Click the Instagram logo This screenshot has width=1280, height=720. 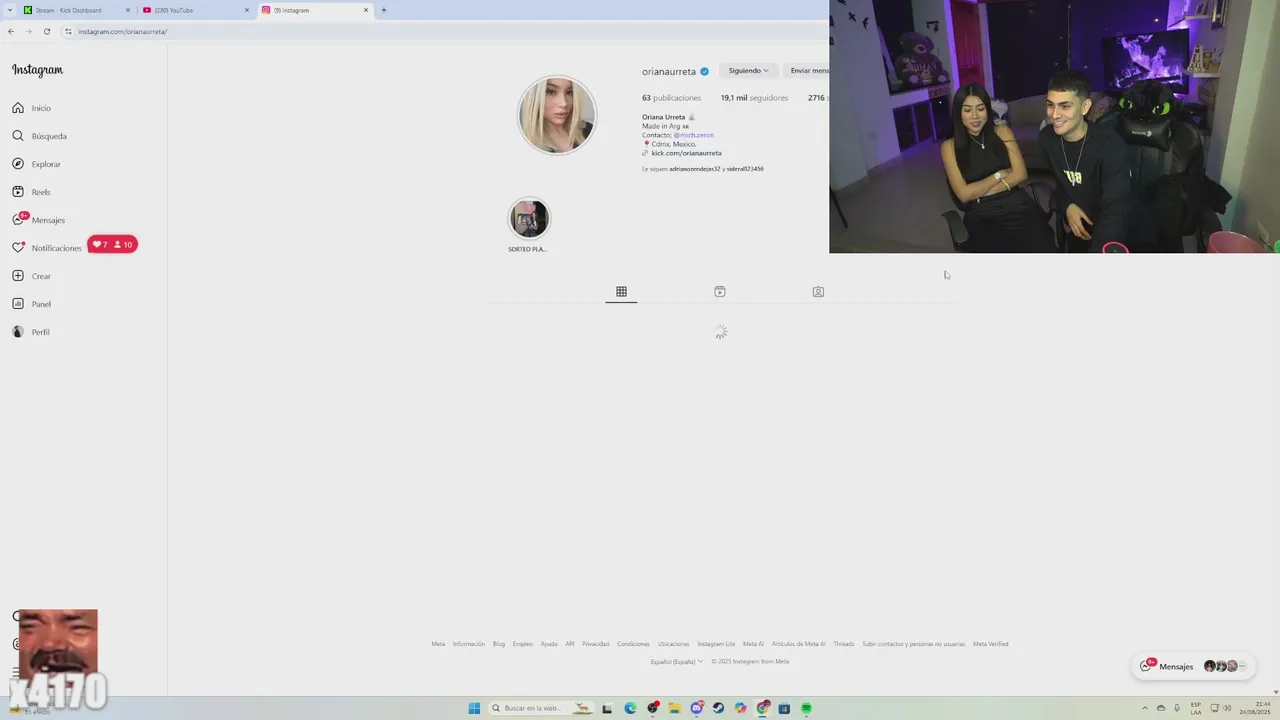37,70
